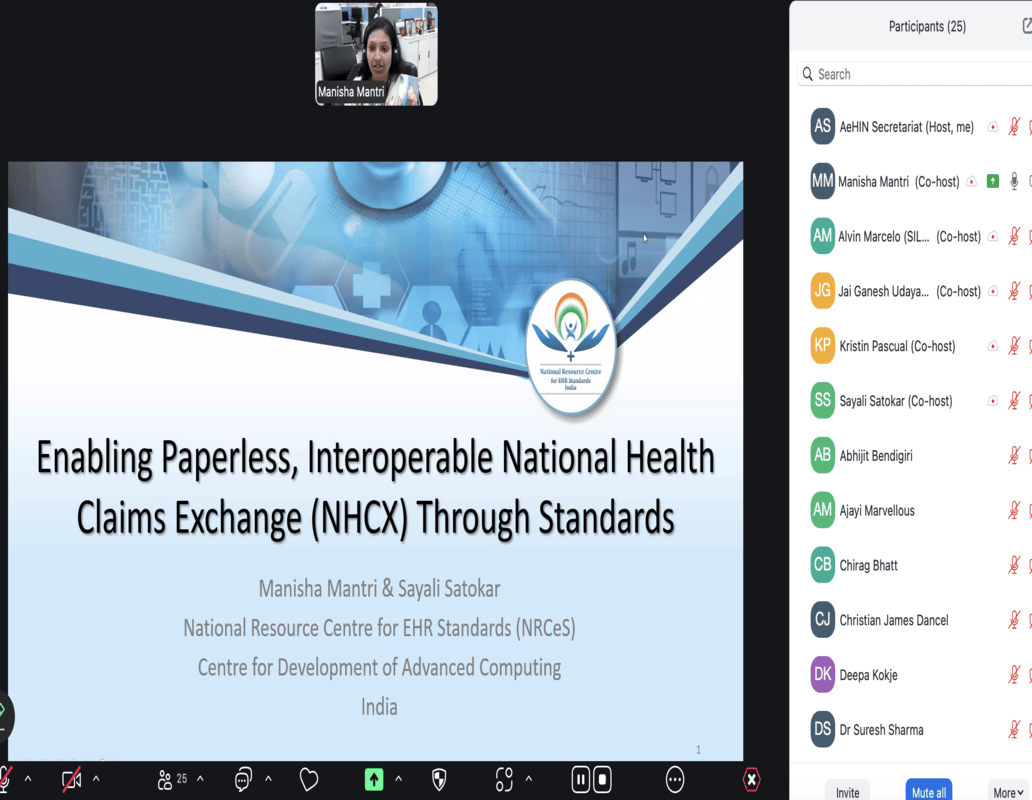This screenshot has height=800, width=1032.
Task: Click the Invite button
Action: (x=847, y=792)
